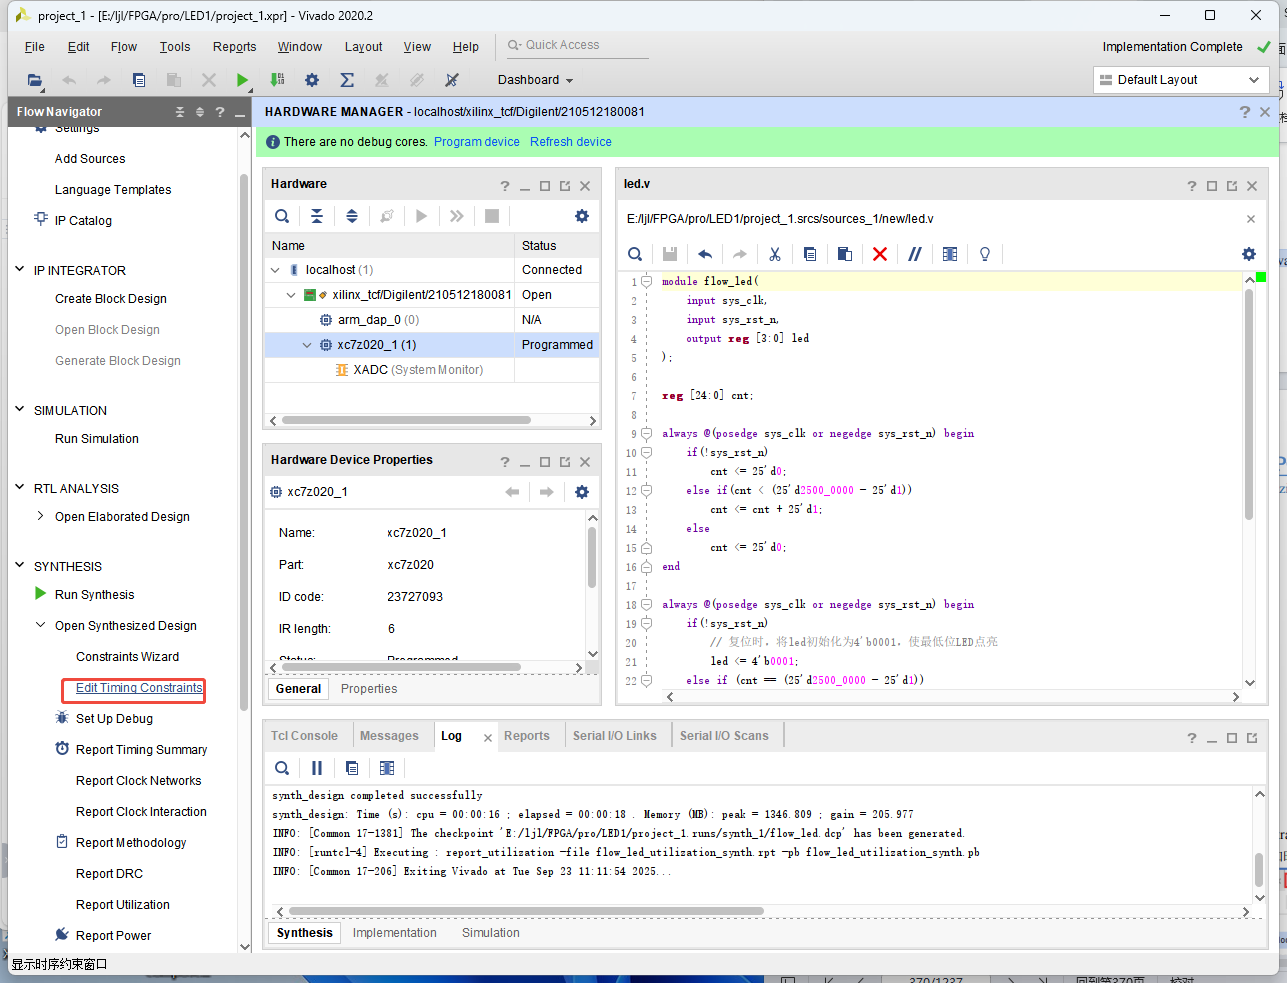The height and width of the screenshot is (983, 1287).
Task: Open led.v editor settings gear
Action: pyautogui.click(x=1249, y=254)
